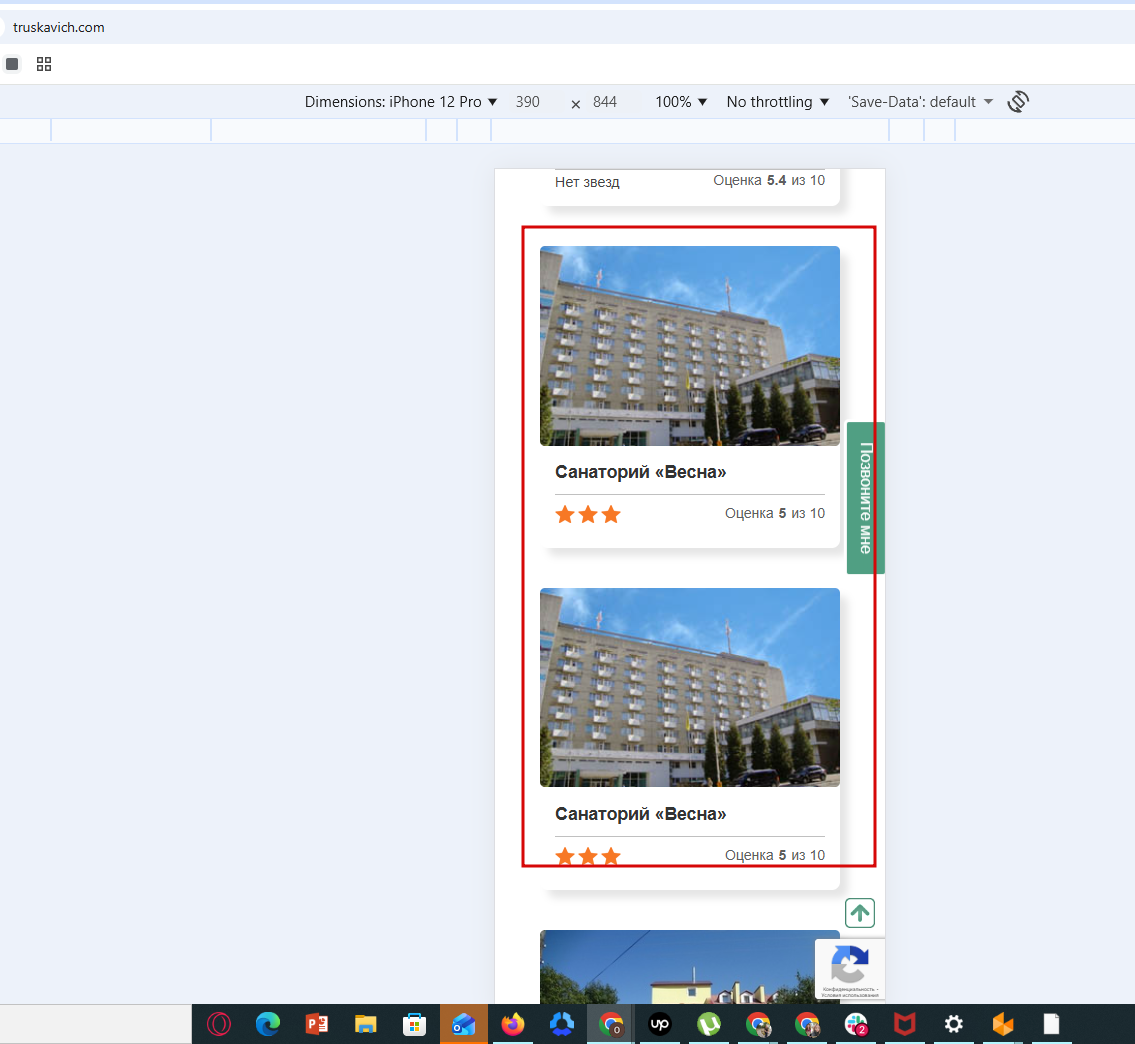Open Microsoft Store from the taskbar

point(414,1024)
